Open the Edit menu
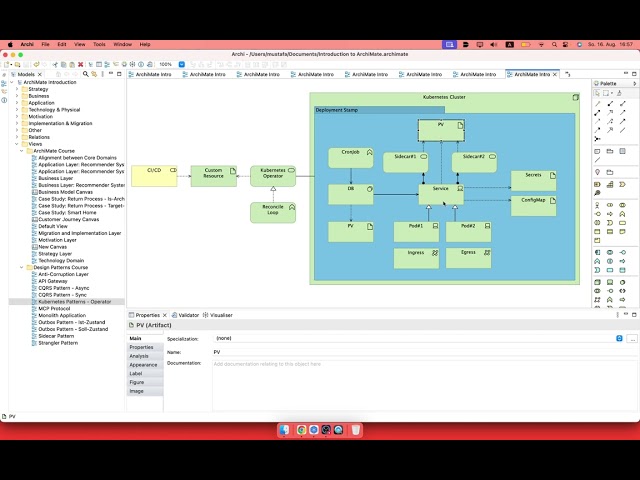This screenshot has height=480, width=640. click(x=62, y=44)
